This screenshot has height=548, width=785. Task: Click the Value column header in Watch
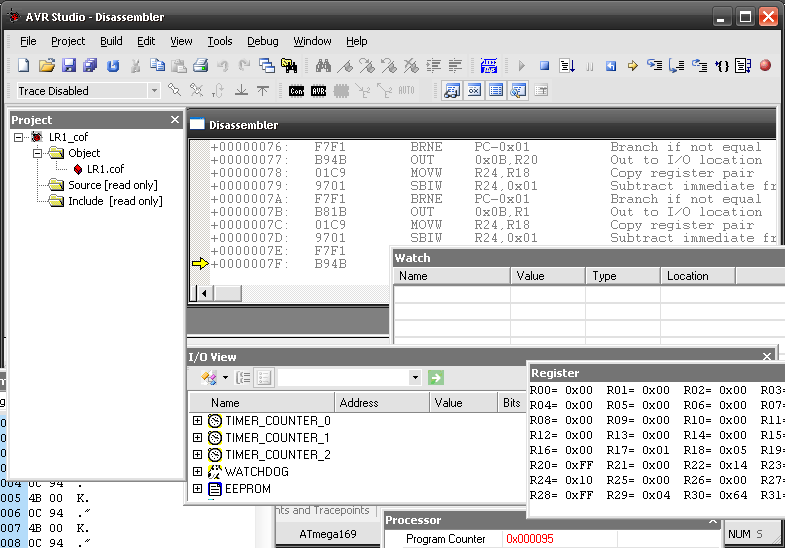pos(548,276)
